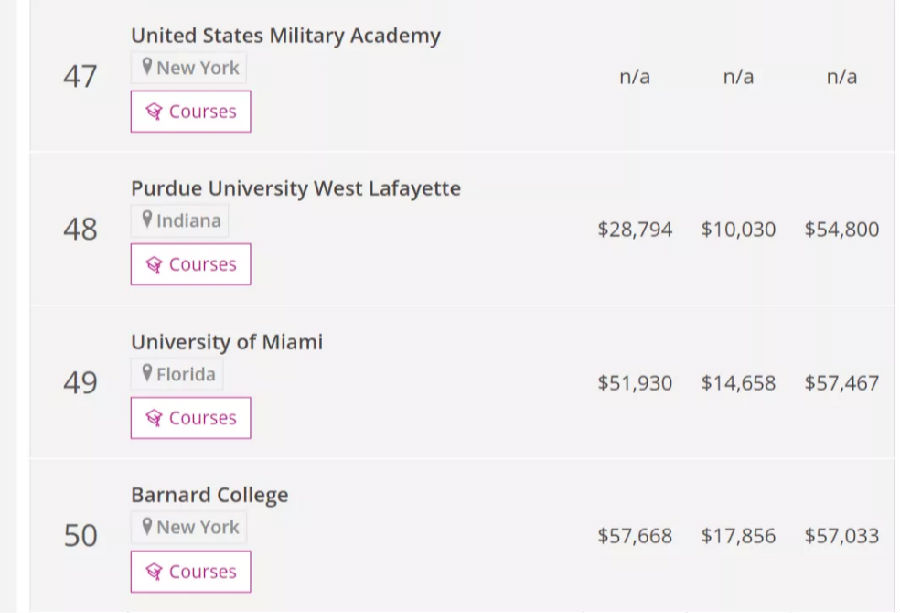The height and width of the screenshot is (613, 900).
Task: Click the location pin icon beside Indiana
Action: (x=147, y=221)
